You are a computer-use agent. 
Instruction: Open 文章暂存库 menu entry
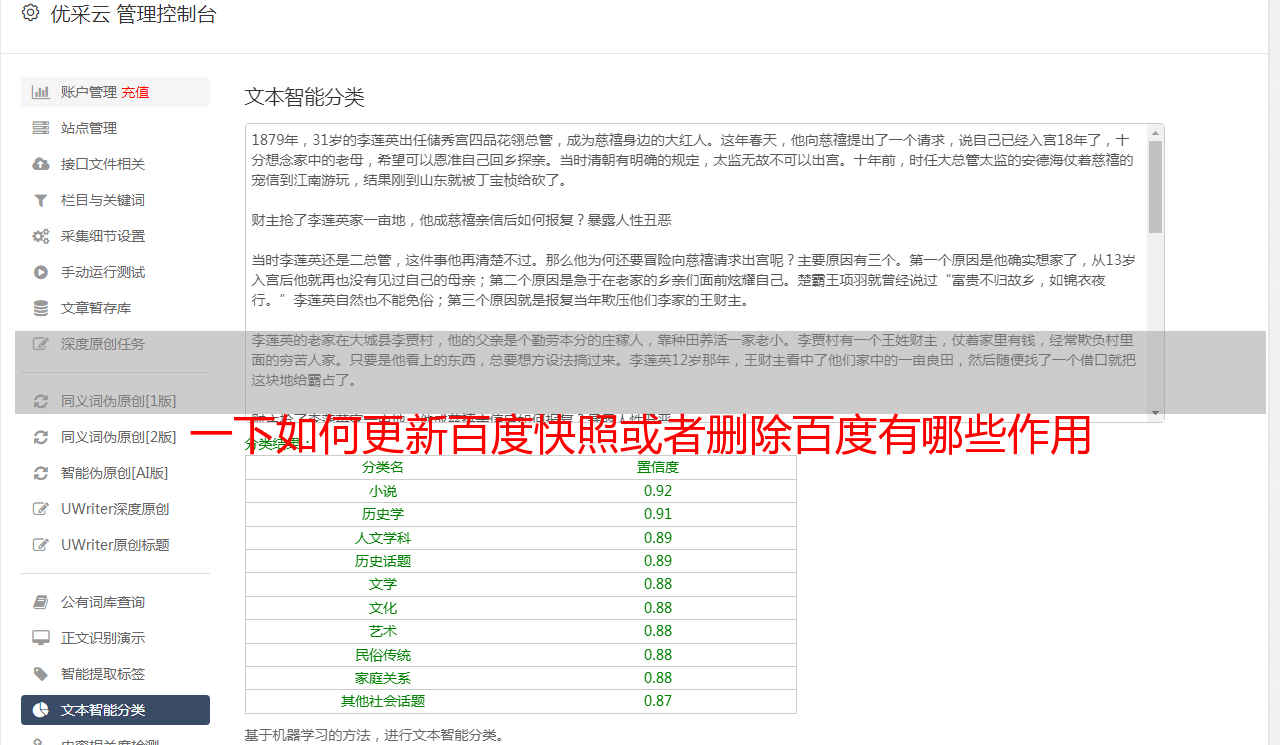click(x=115, y=308)
